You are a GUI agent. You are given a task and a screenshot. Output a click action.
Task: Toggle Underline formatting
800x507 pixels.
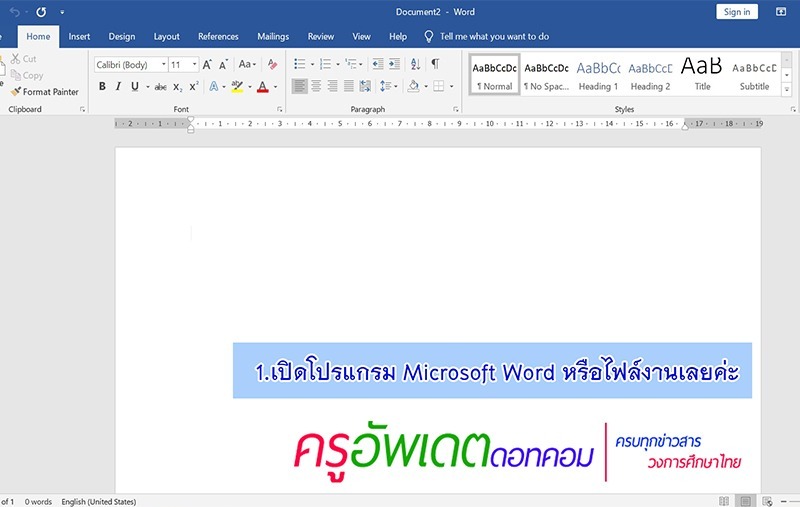[135, 86]
